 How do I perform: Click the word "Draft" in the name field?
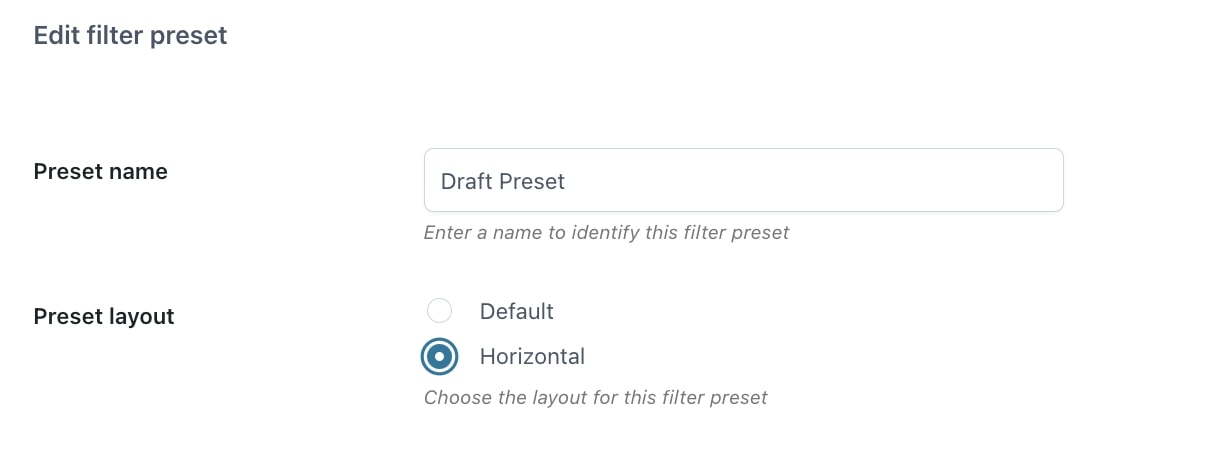pos(466,182)
